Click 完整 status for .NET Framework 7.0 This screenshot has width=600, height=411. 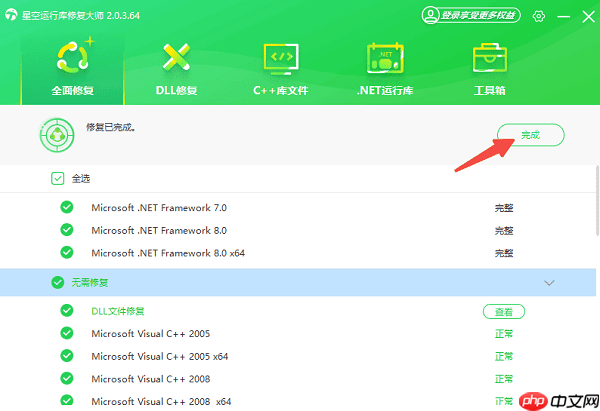[504, 208]
